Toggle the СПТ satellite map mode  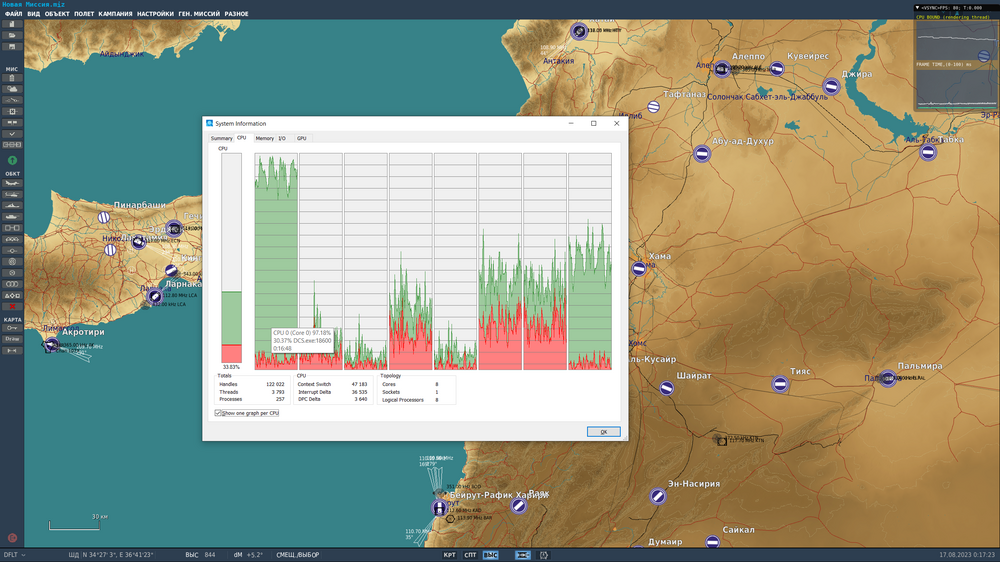(470, 554)
